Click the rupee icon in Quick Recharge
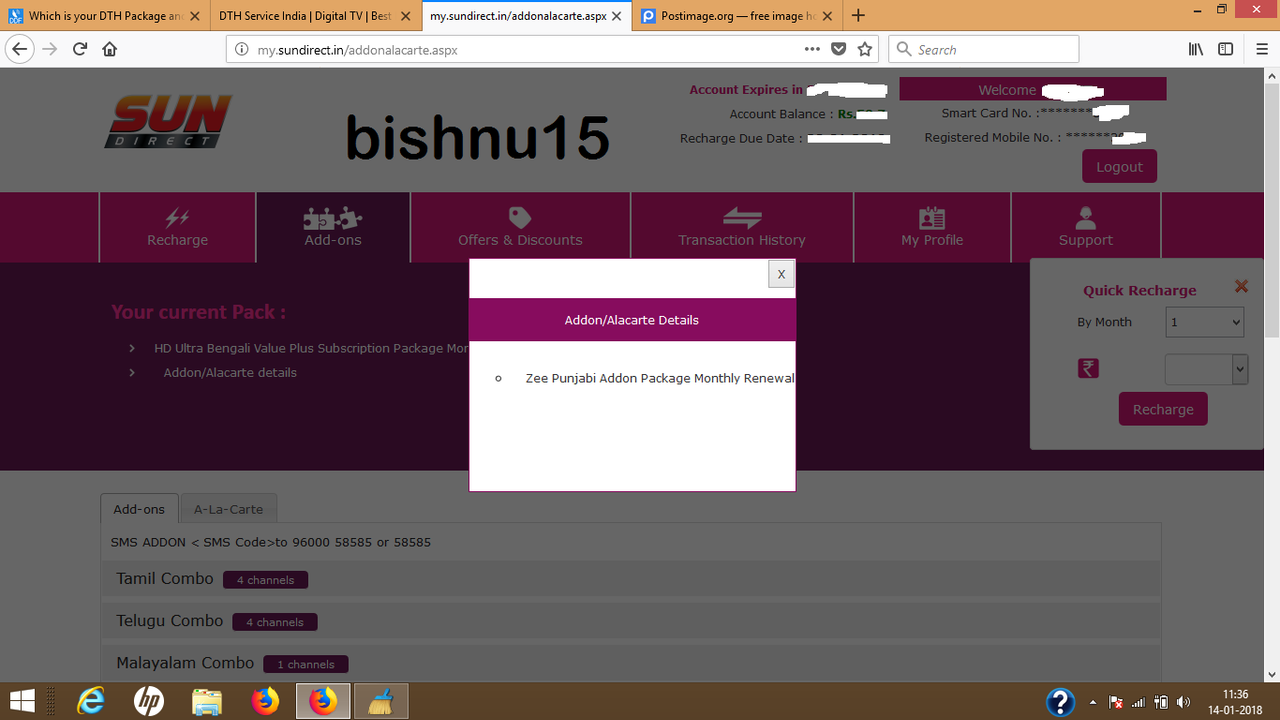The image size is (1280, 720). [1088, 368]
